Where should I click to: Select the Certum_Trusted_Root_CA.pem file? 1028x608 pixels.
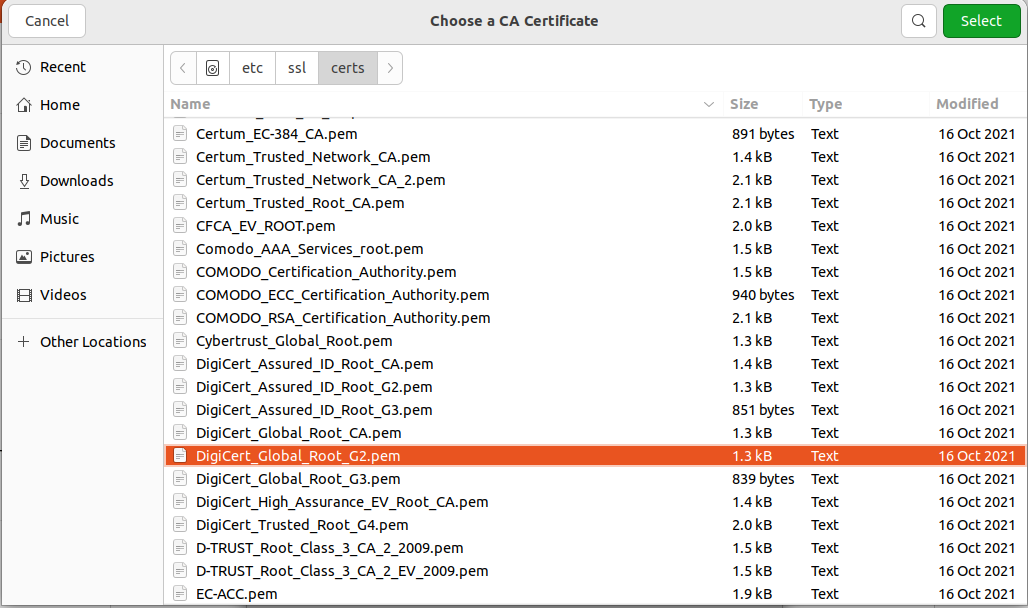click(300, 203)
